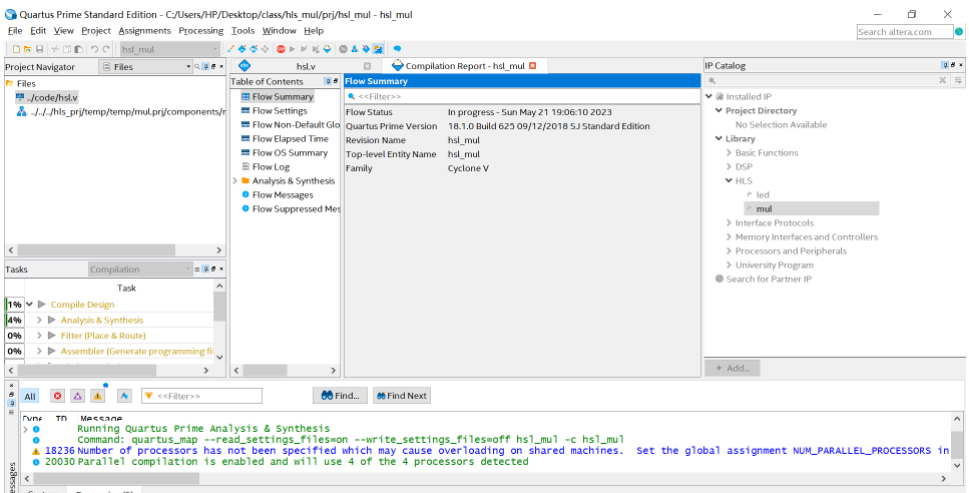The height and width of the screenshot is (493, 969).
Task: Click the hierarchy icon beside the mul.prj file entry
Action: 22,112
